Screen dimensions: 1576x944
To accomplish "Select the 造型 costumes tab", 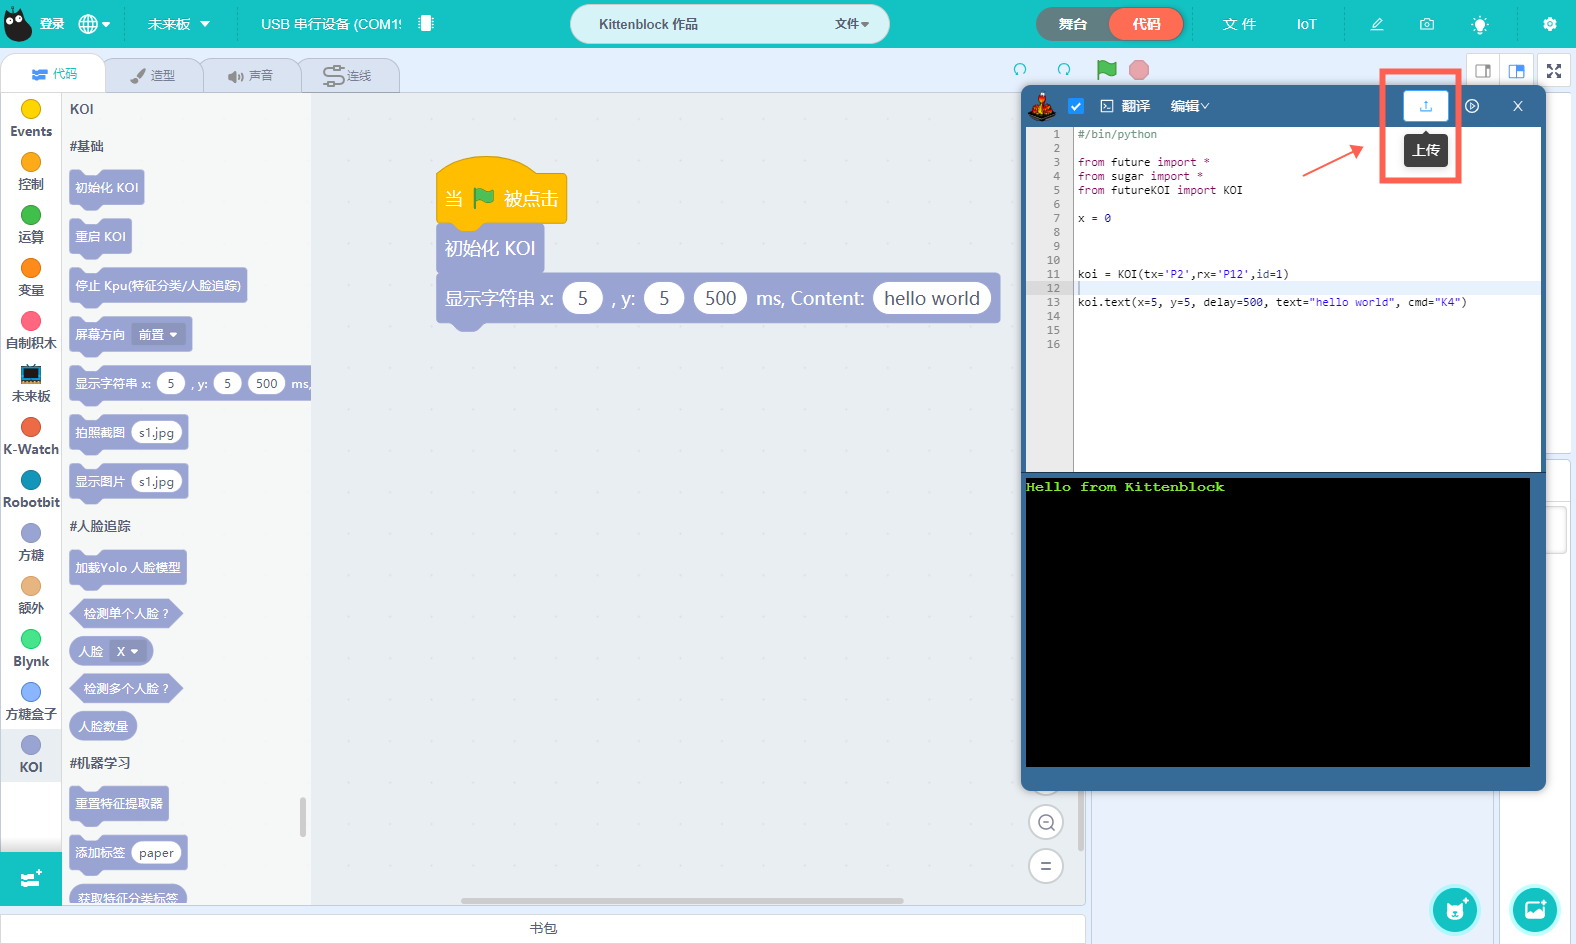I will (153, 75).
